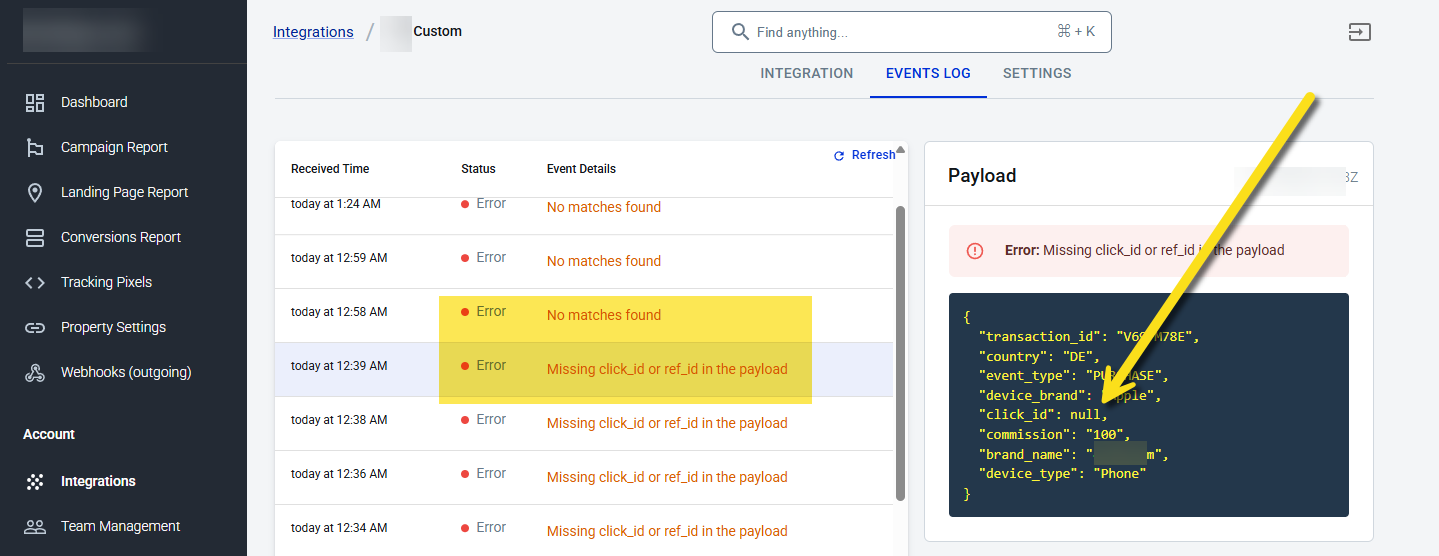Click the Team Management people icon
Screen dimensions: 1439x556
point(35,526)
